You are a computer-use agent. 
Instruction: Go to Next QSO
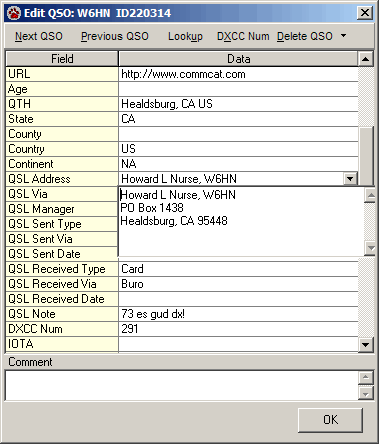coord(39,36)
